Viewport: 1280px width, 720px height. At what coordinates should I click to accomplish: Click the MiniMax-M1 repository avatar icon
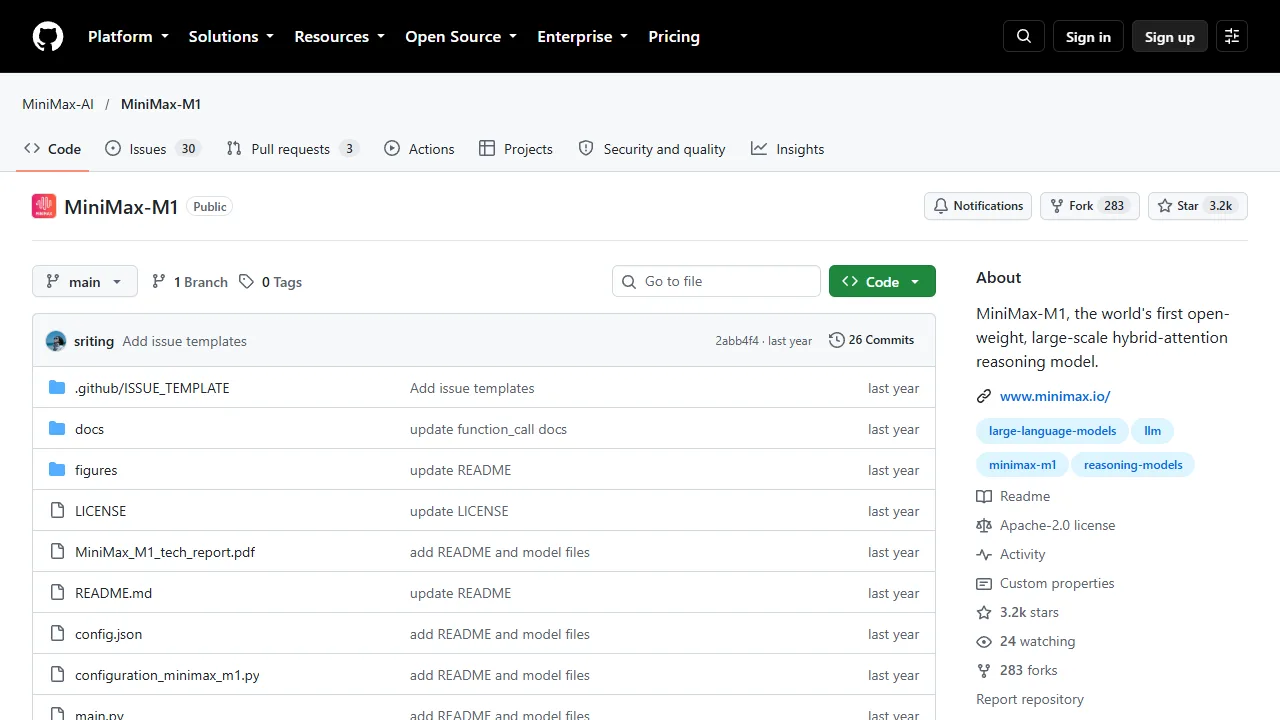point(44,207)
